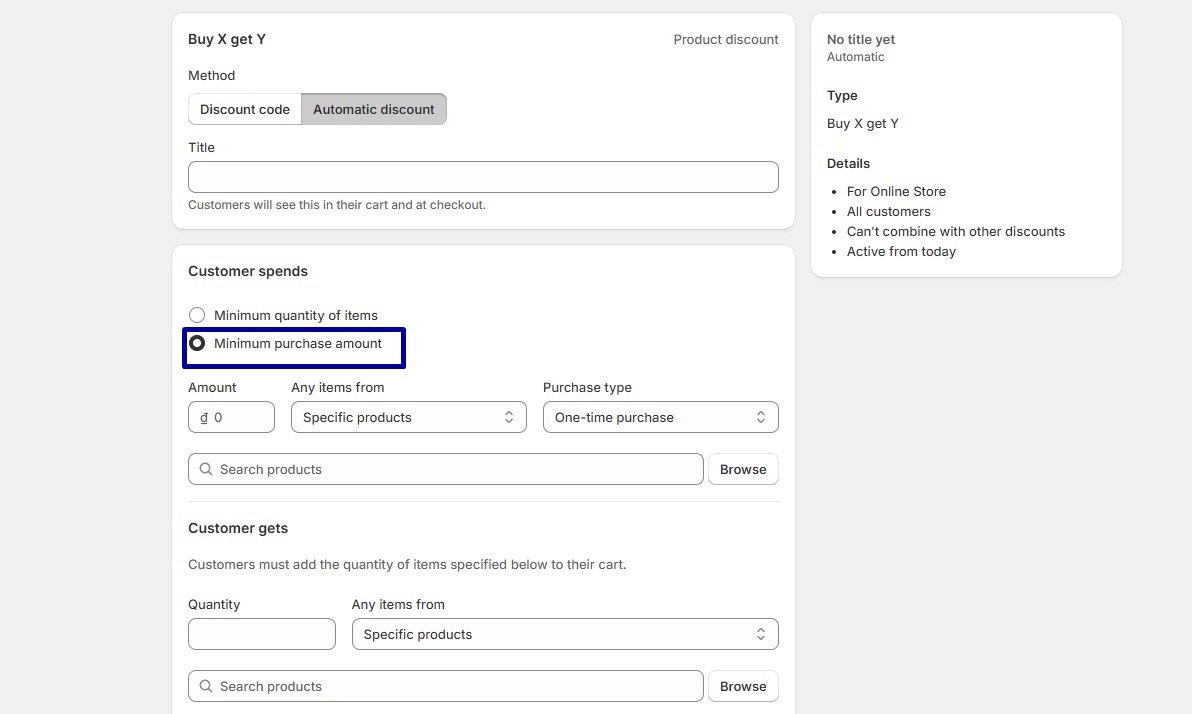Click the Title input field
Image resolution: width=1192 pixels, height=714 pixels.
point(483,177)
